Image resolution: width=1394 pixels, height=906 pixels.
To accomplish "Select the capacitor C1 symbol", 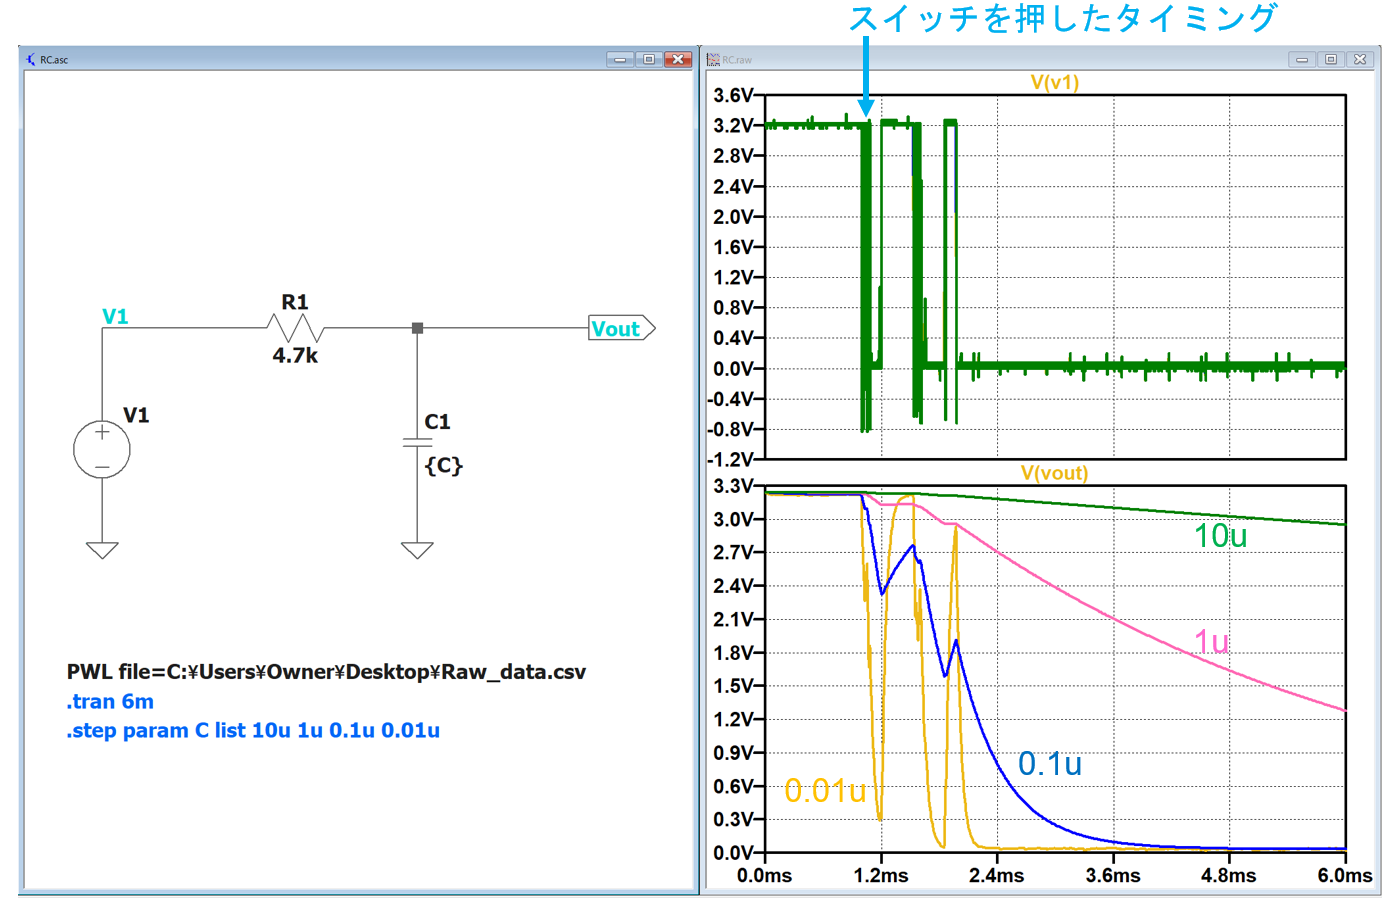I will (417, 442).
